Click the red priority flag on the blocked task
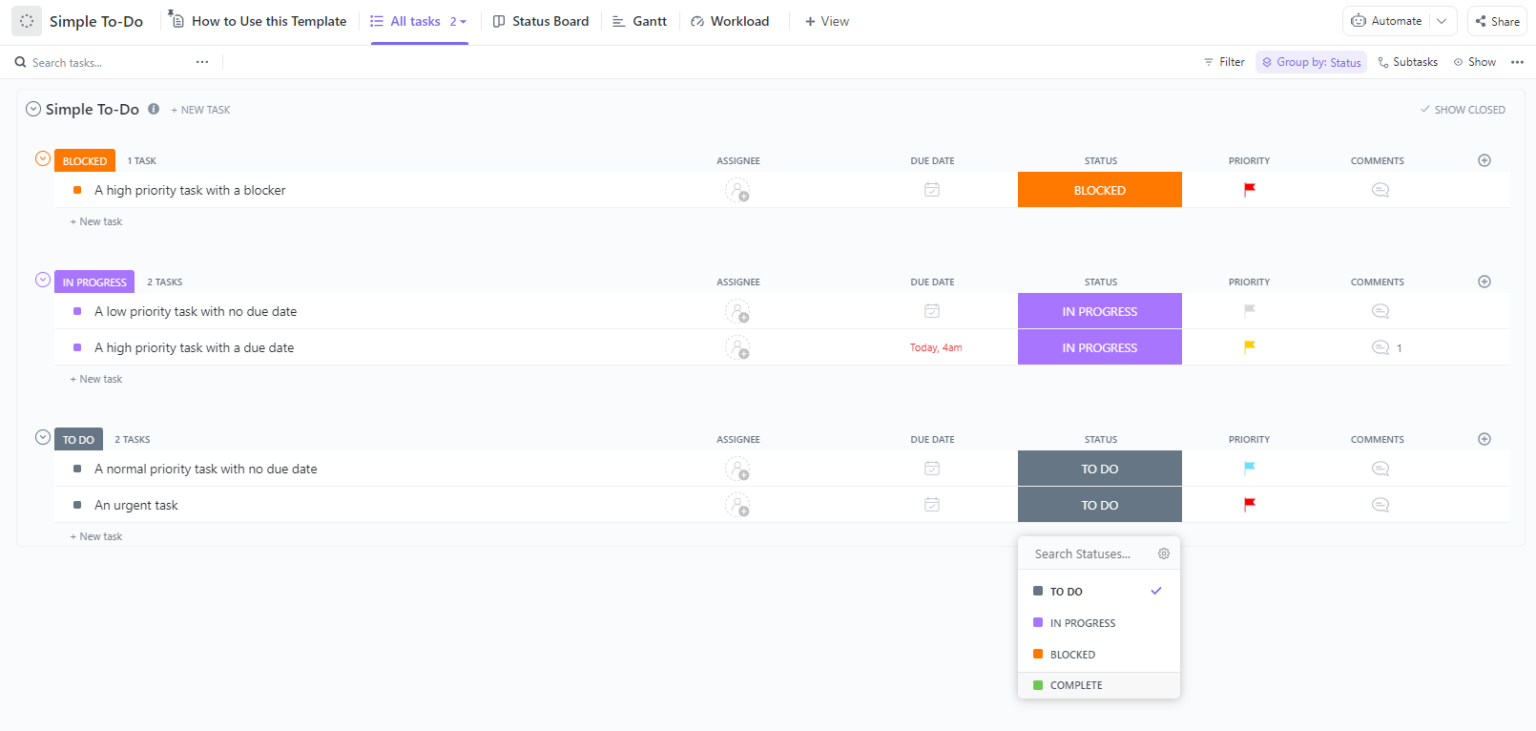This screenshot has width=1536, height=731. tap(1248, 189)
